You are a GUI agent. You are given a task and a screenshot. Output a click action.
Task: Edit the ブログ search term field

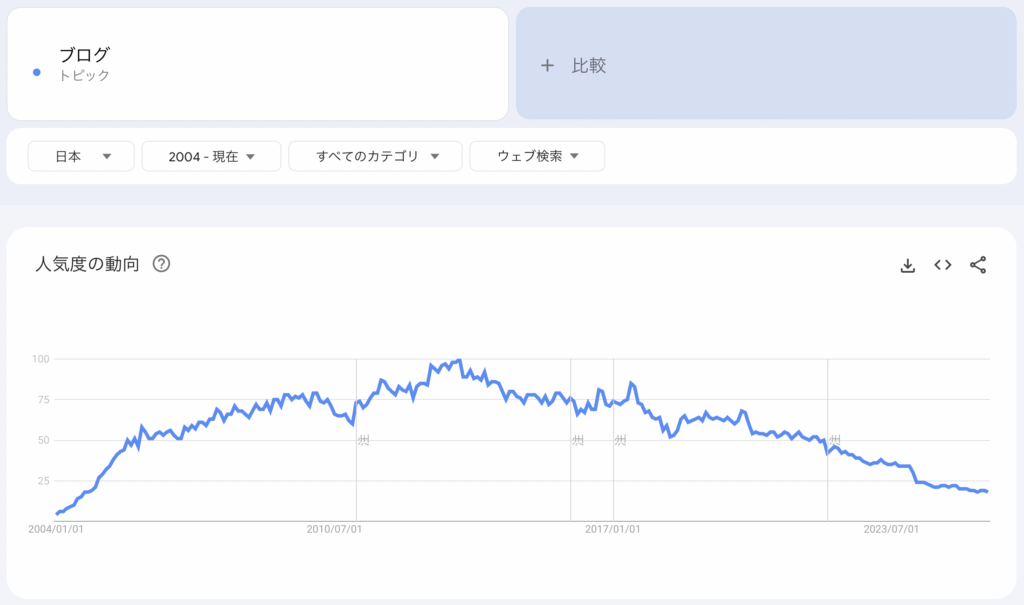tap(85, 55)
